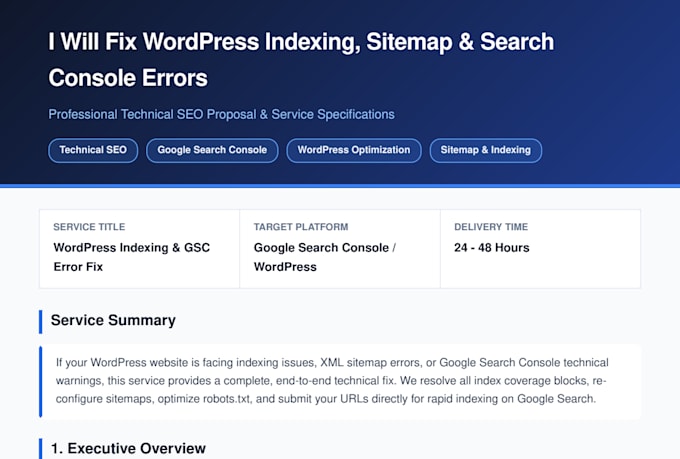The height and width of the screenshot is (459, 680).
Task: Click the main heading 'I Will Fix WordPress Indexing'
Action: click(x=301, y=60)
